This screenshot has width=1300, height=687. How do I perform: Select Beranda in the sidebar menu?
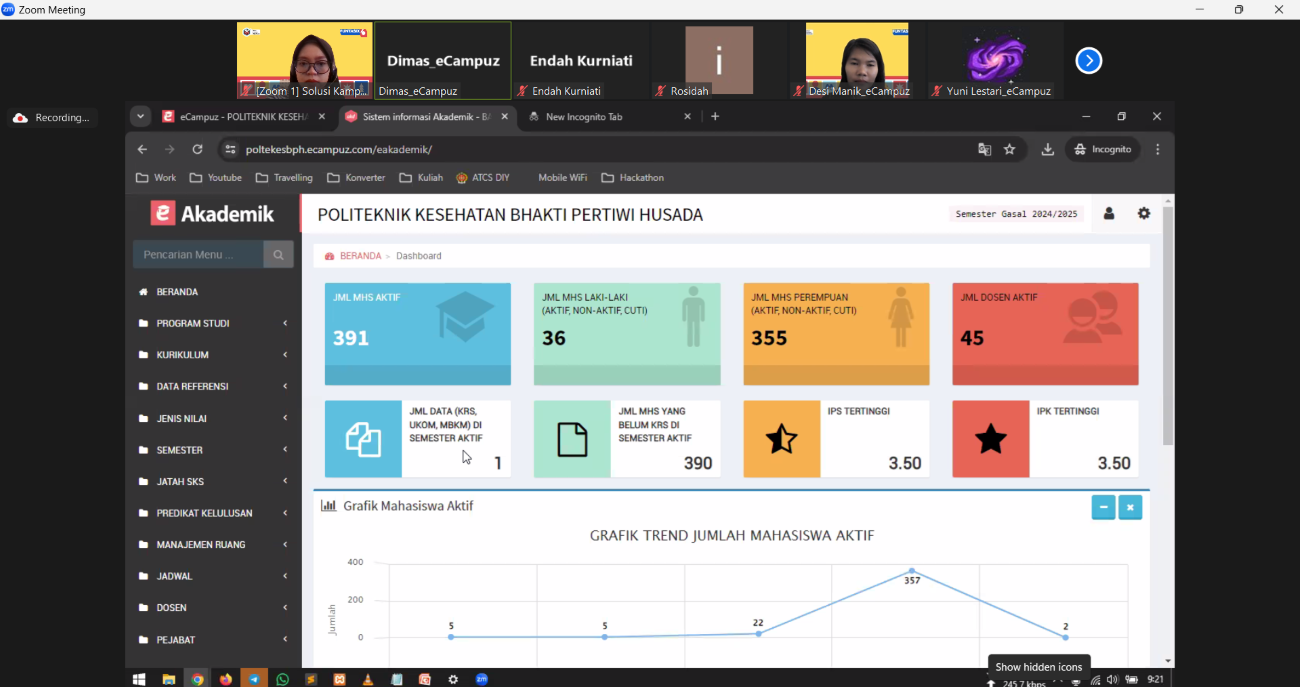(x=177, y=292)
